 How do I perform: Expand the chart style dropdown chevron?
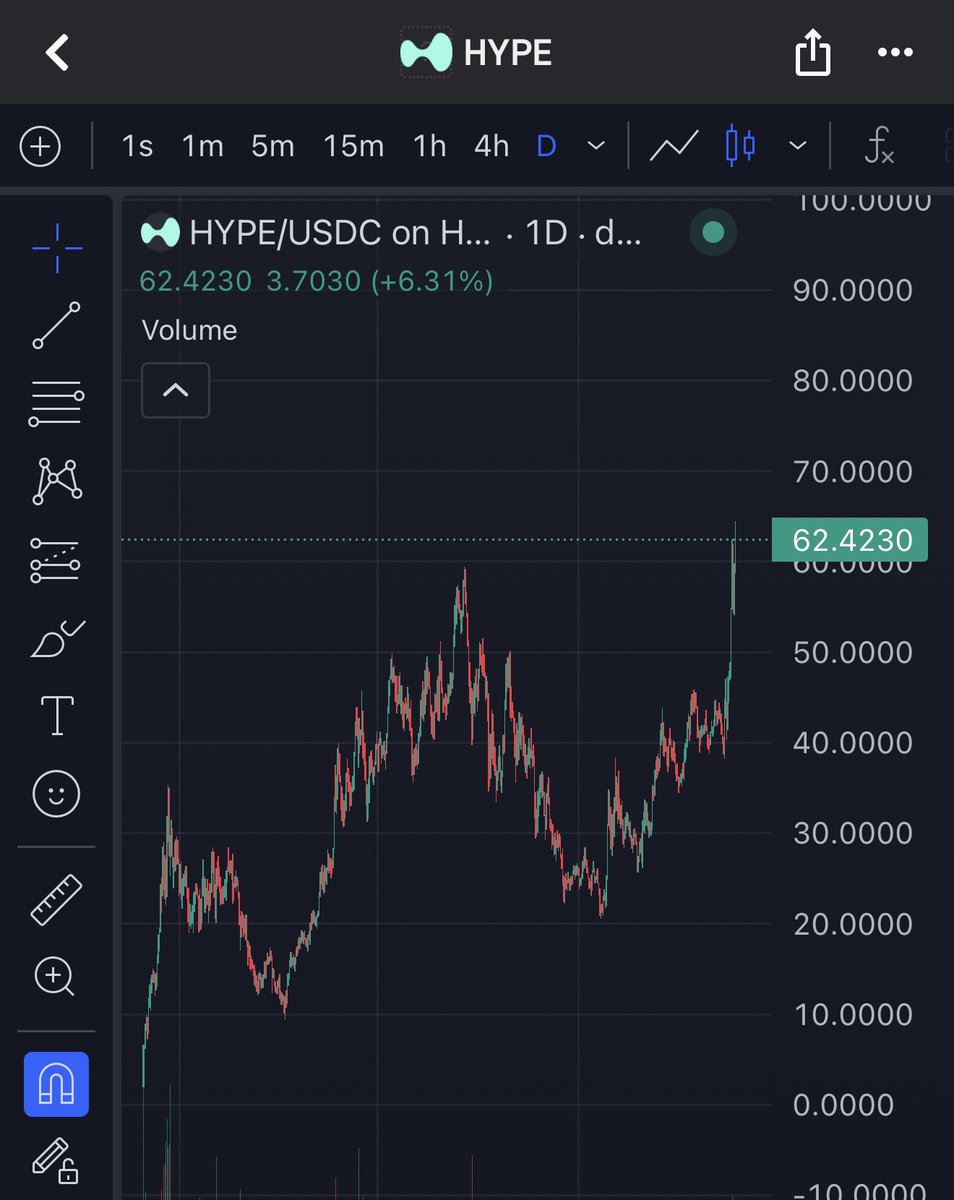tap(797, 146)
